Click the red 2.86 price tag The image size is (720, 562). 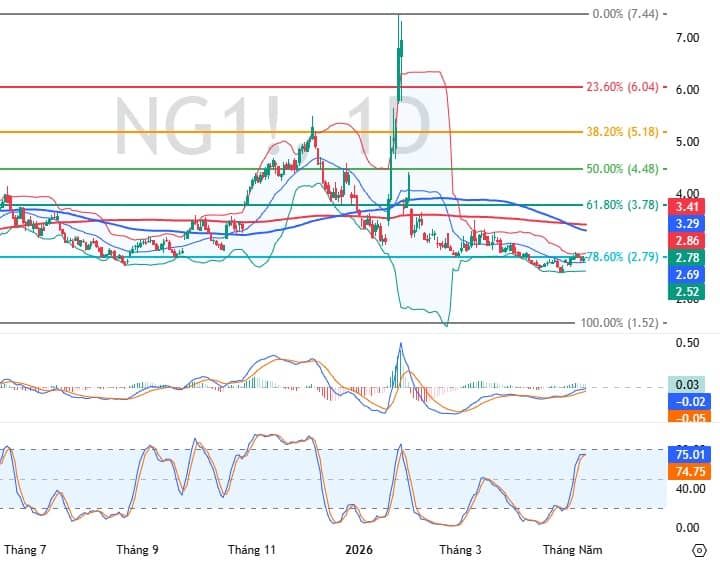pyautogui.click(x=686, y=241)
